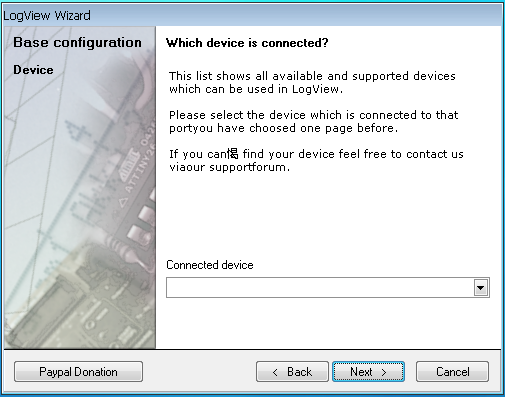Screen dimensions: 505x397
Task: Click the 'This list shows all available' paragraph
Action: click(312, 83)
